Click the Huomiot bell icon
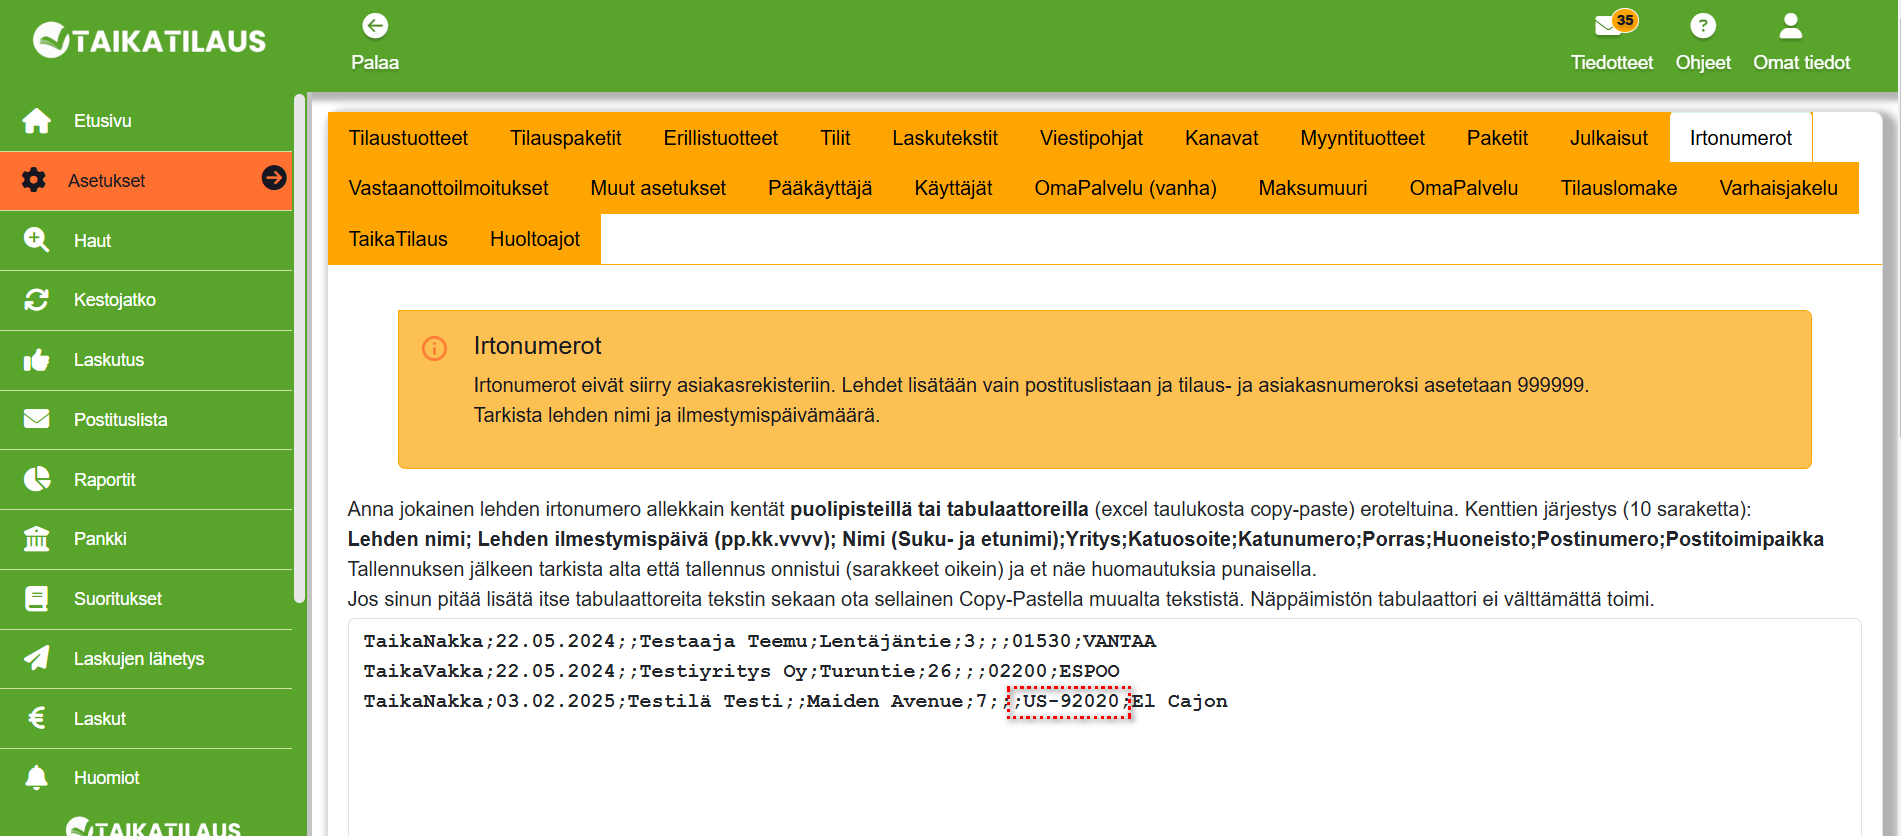This screenshot has width=1901, height=836. click(x=37, y=778)
